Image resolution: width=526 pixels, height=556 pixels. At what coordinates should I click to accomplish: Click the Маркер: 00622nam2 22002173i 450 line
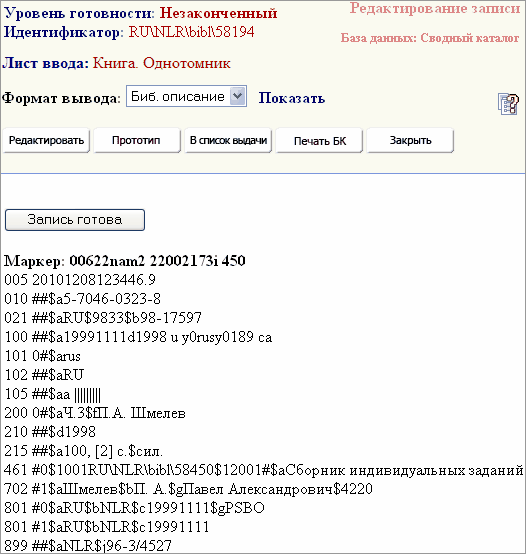[124, 261]
